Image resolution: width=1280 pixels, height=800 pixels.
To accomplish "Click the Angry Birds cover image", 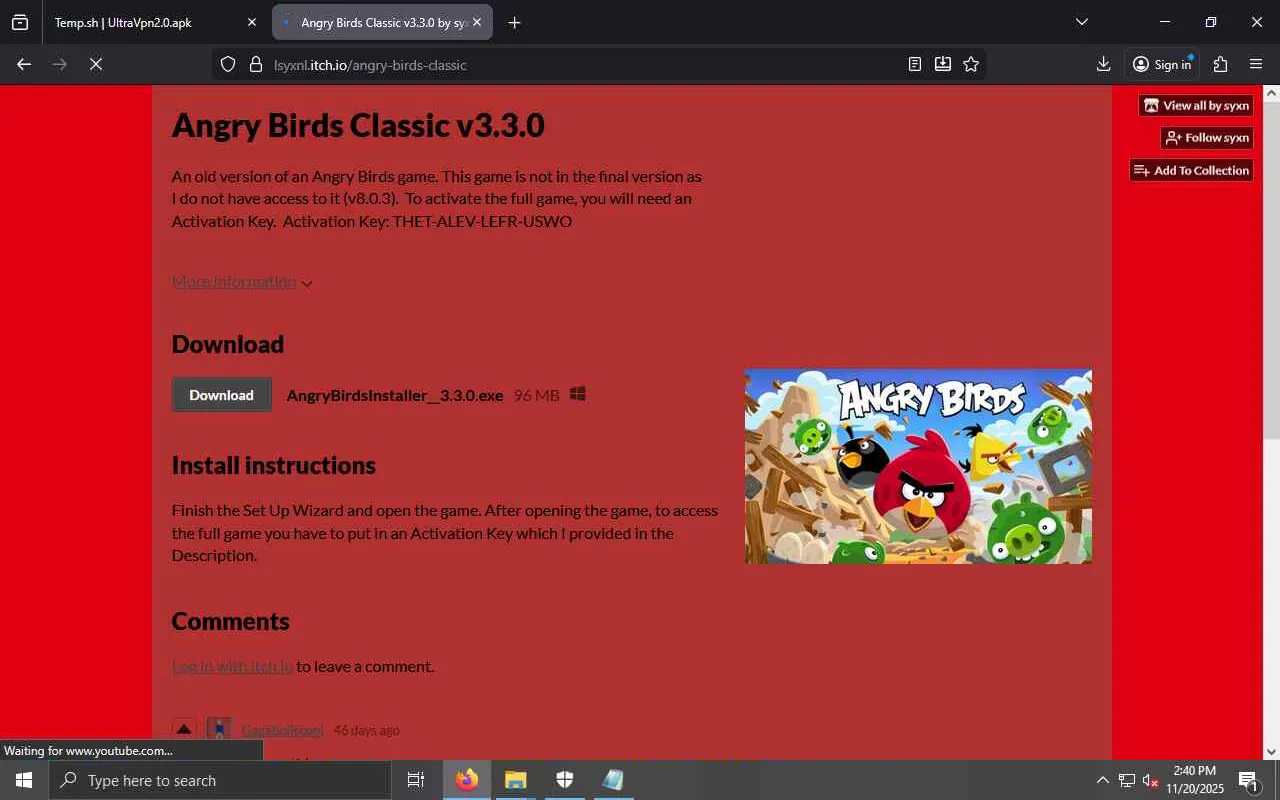I will coord(918,466).
